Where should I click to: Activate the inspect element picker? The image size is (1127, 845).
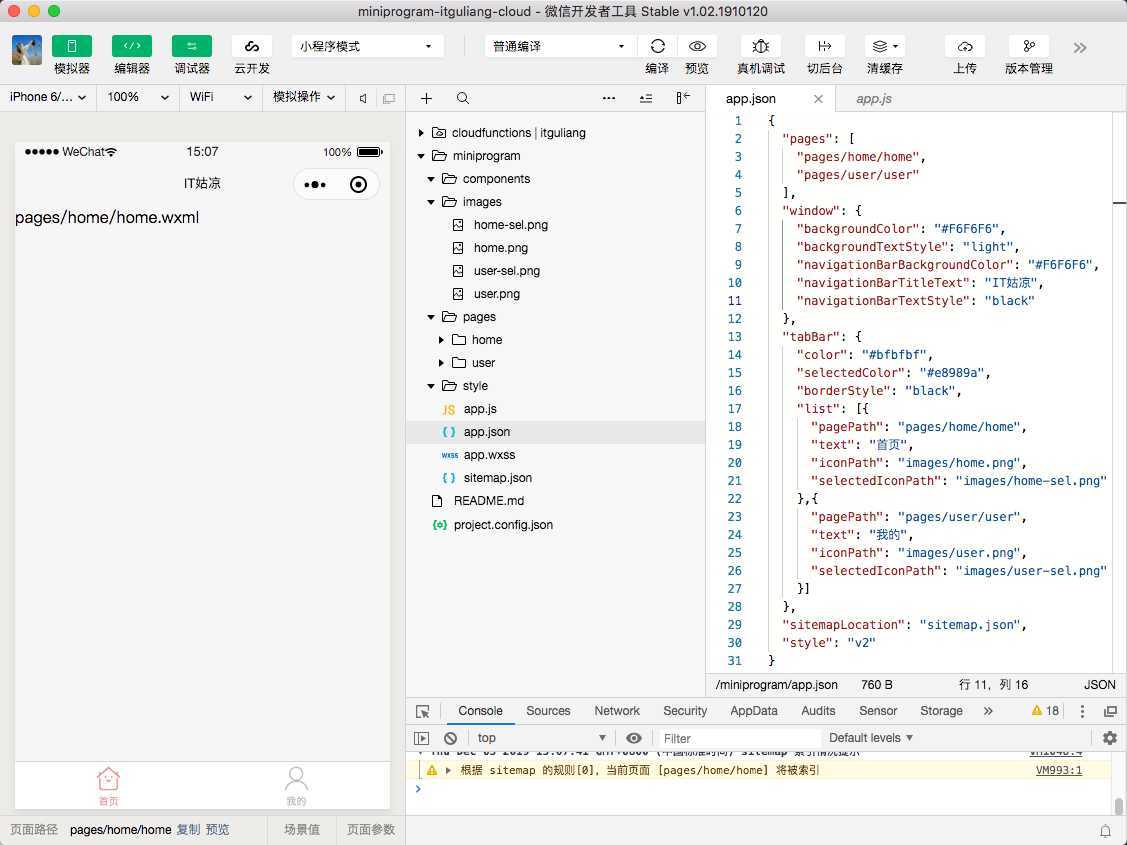[423, 711]
